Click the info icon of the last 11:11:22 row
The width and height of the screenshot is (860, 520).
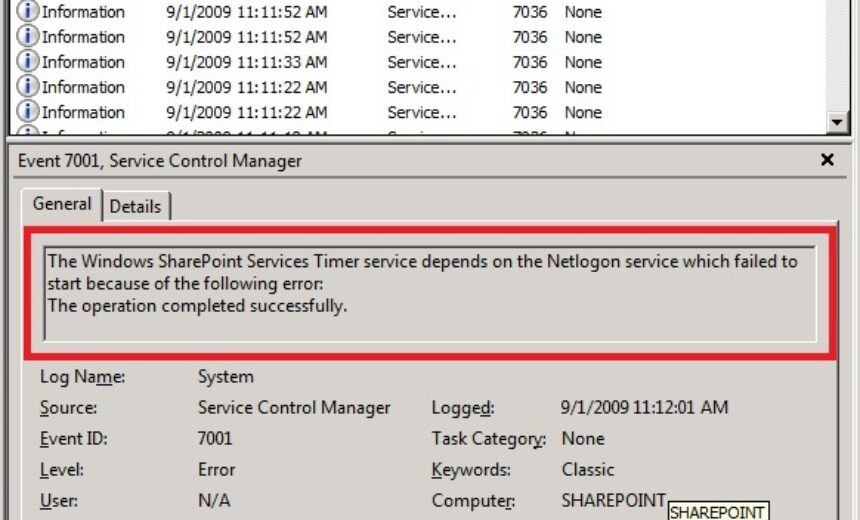click(28, 112)
